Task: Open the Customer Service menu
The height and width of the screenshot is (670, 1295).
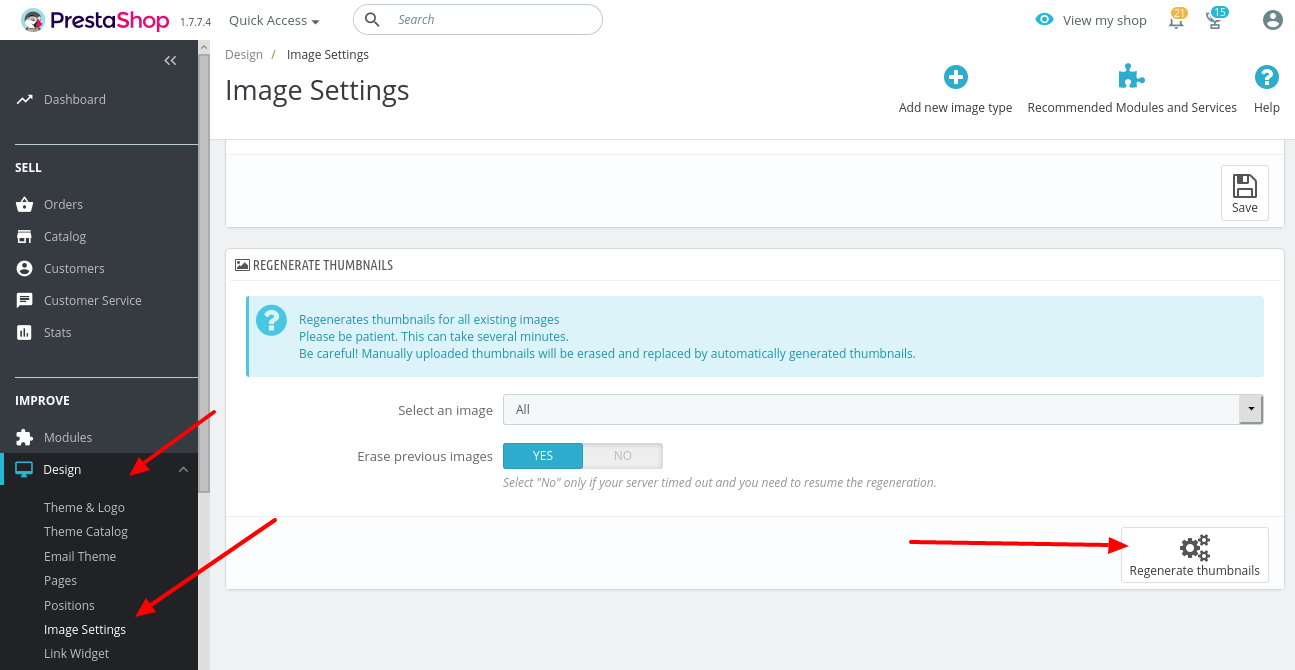Action: 93,301
